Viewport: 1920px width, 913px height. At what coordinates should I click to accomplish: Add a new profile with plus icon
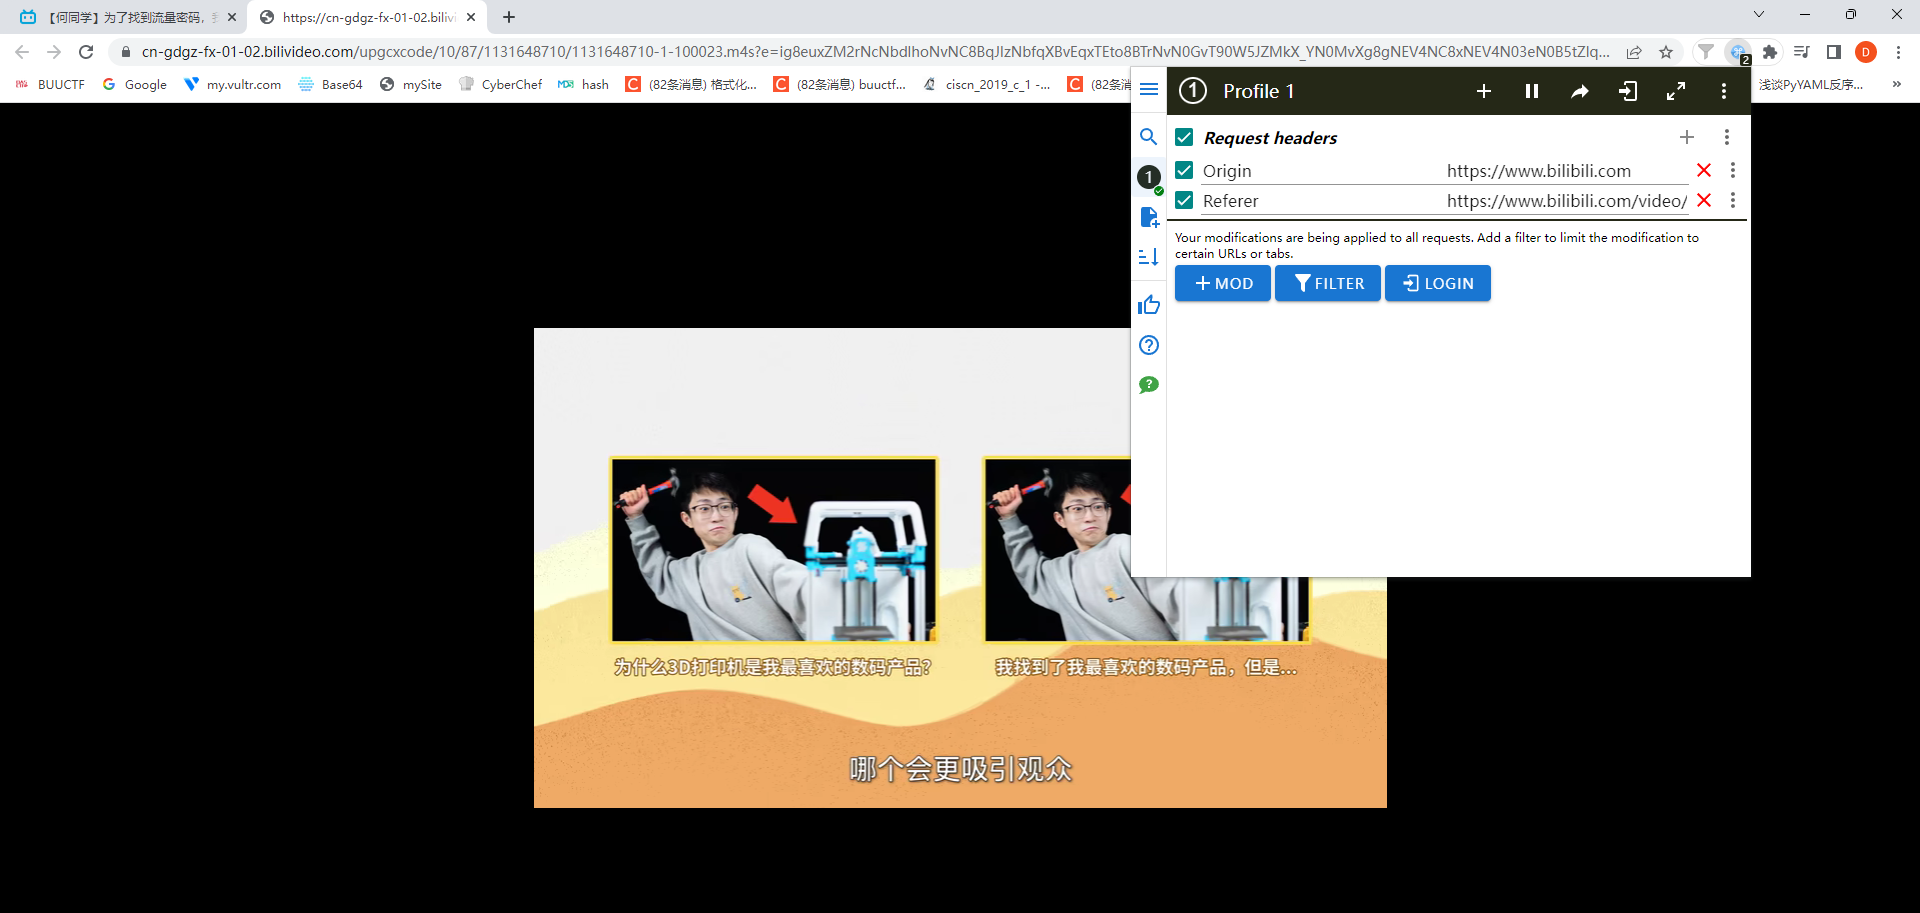coord(1483,91)
